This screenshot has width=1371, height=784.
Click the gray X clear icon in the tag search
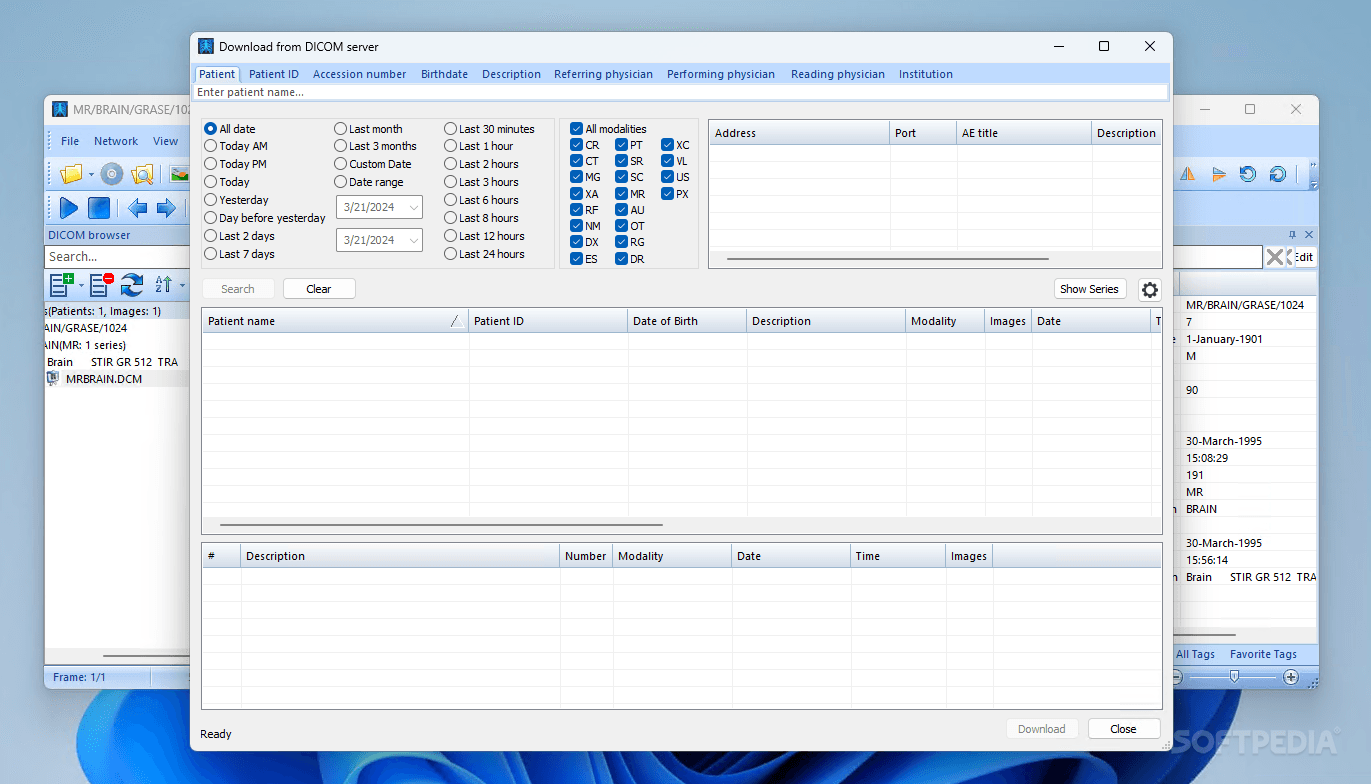pos(1274,257)
